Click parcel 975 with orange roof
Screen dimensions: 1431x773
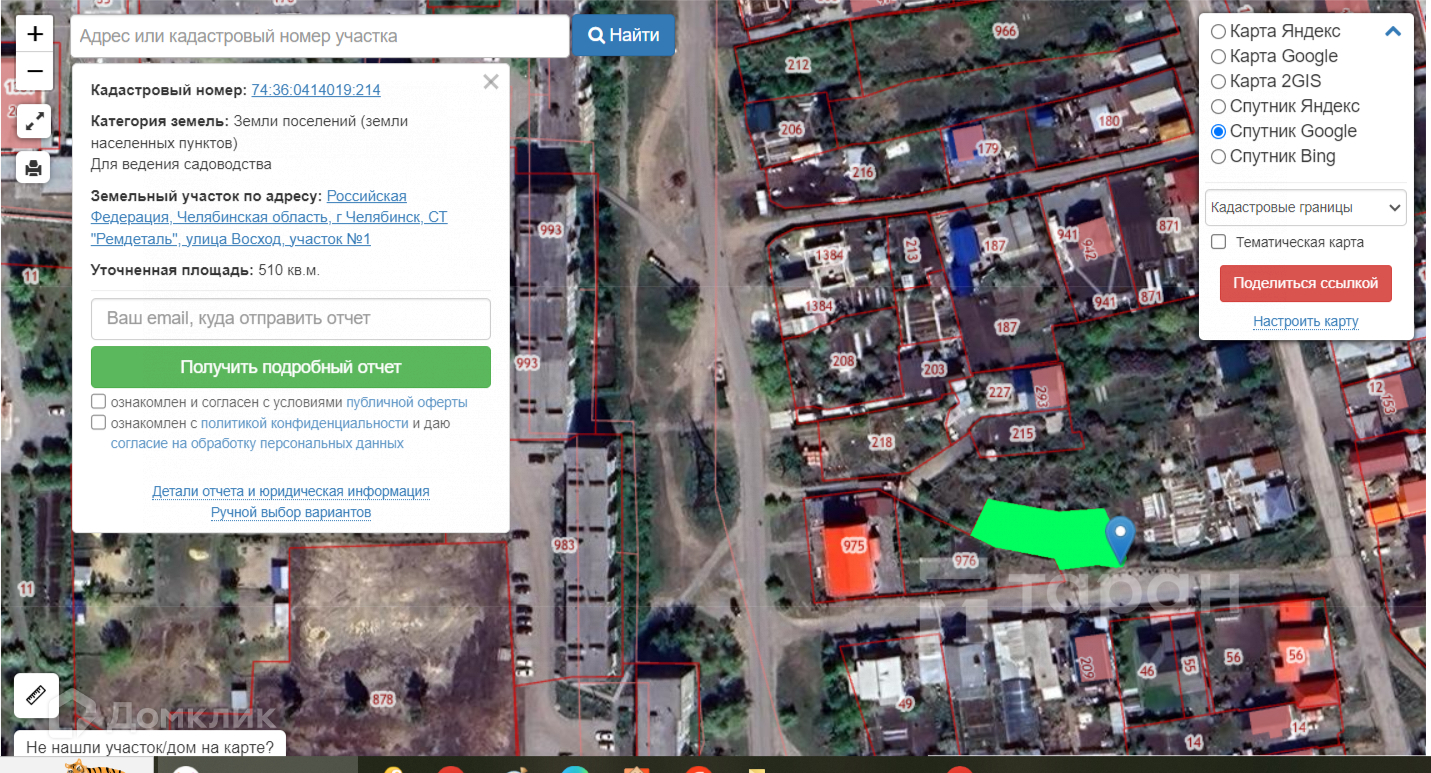(x=852, y=546)
